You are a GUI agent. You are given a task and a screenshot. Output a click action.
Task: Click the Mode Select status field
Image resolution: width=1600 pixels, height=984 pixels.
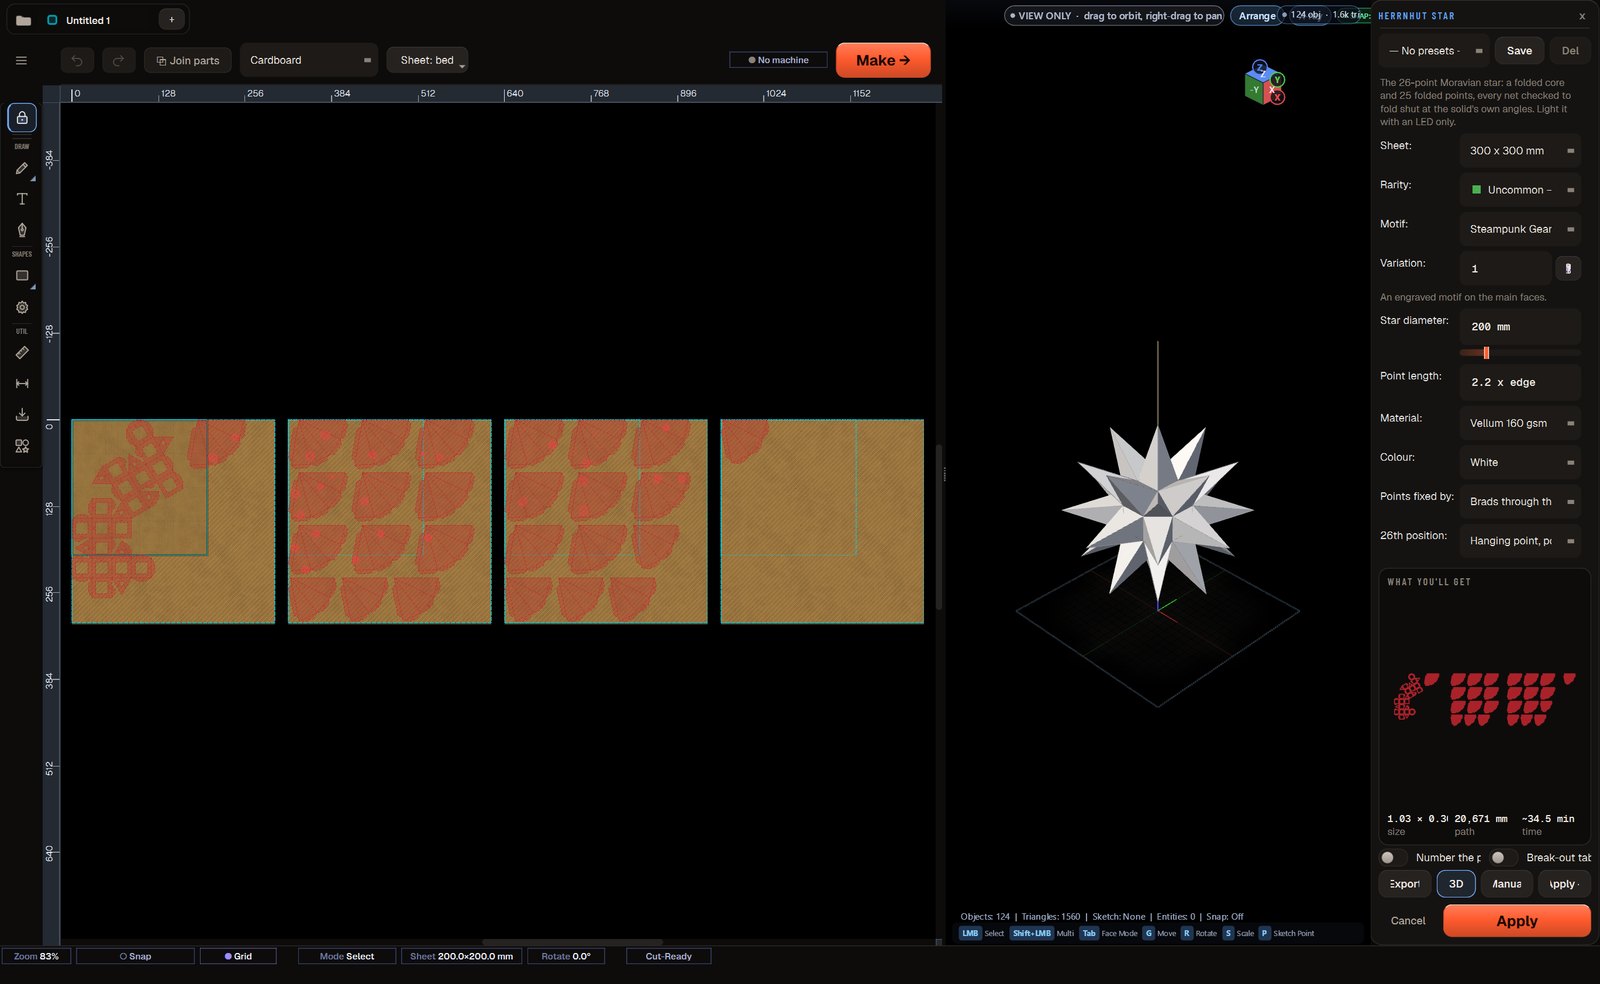(x=347, y=956)
